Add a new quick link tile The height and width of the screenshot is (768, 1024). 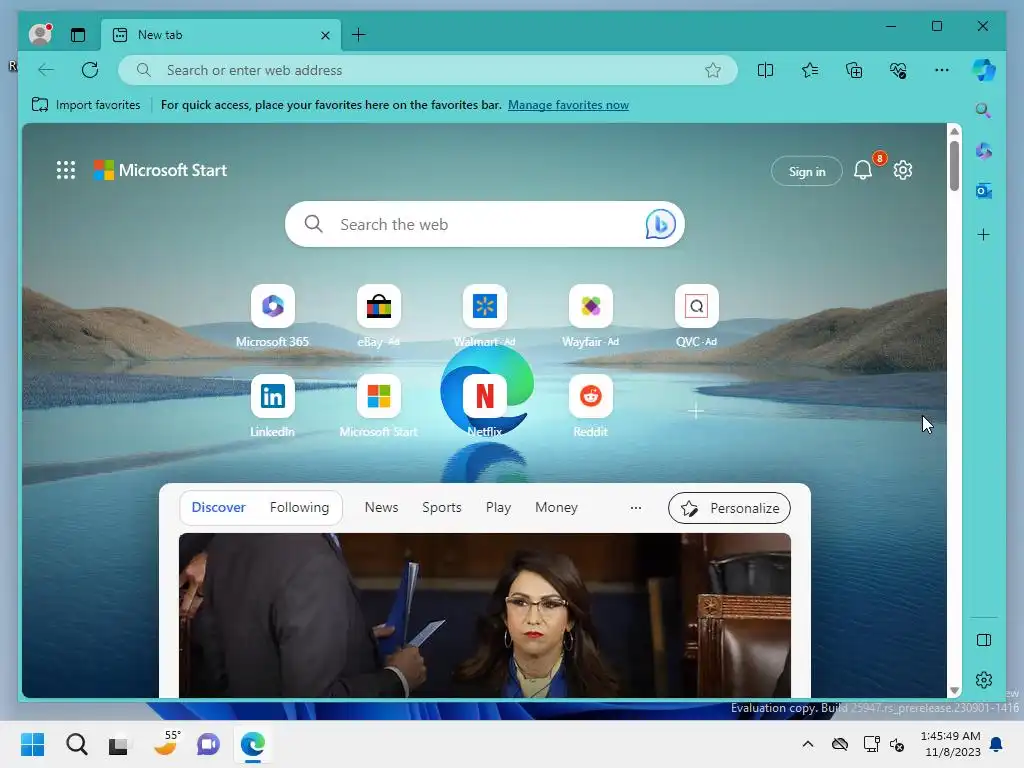point(696,411)
